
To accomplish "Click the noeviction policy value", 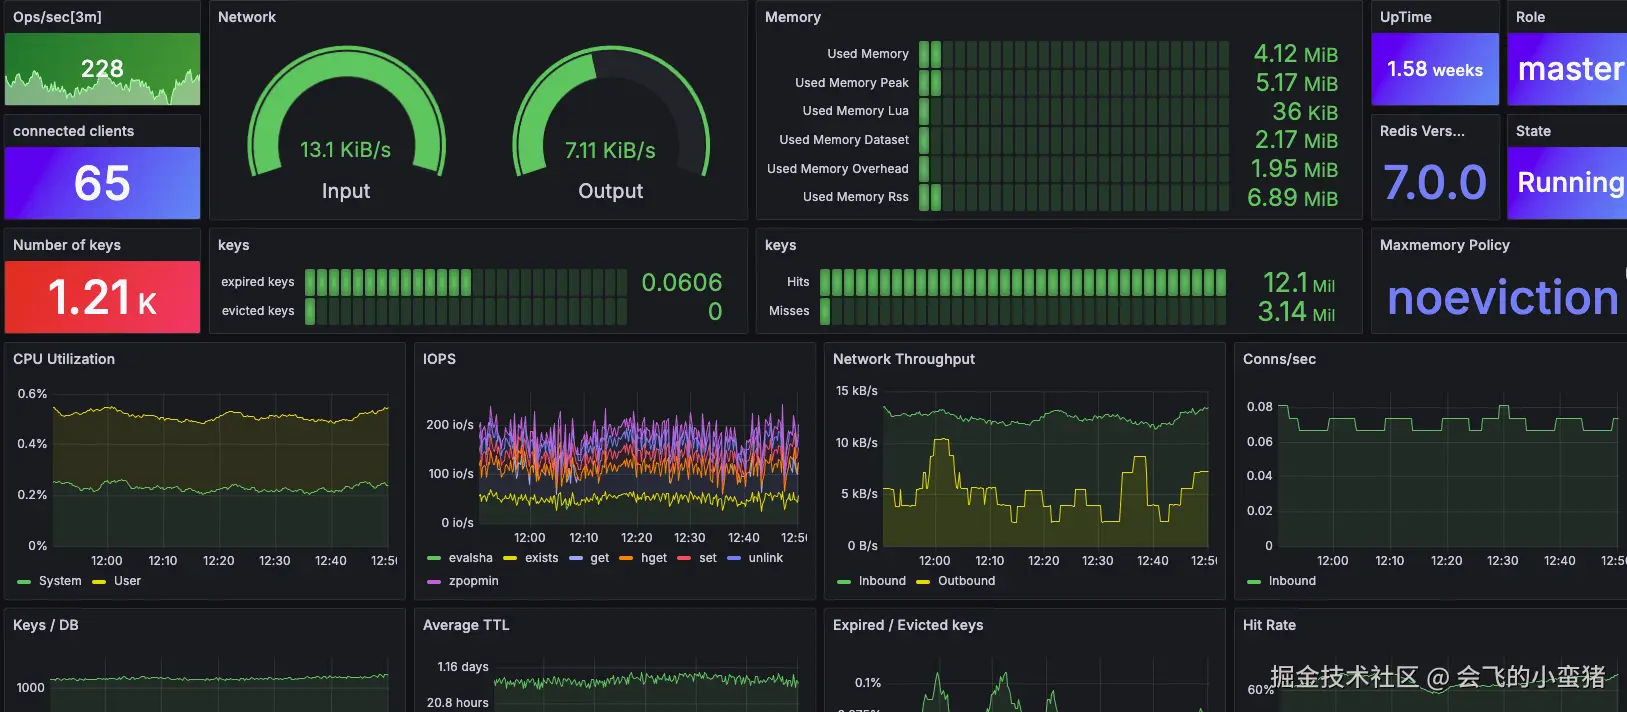I will point(1502,298).
